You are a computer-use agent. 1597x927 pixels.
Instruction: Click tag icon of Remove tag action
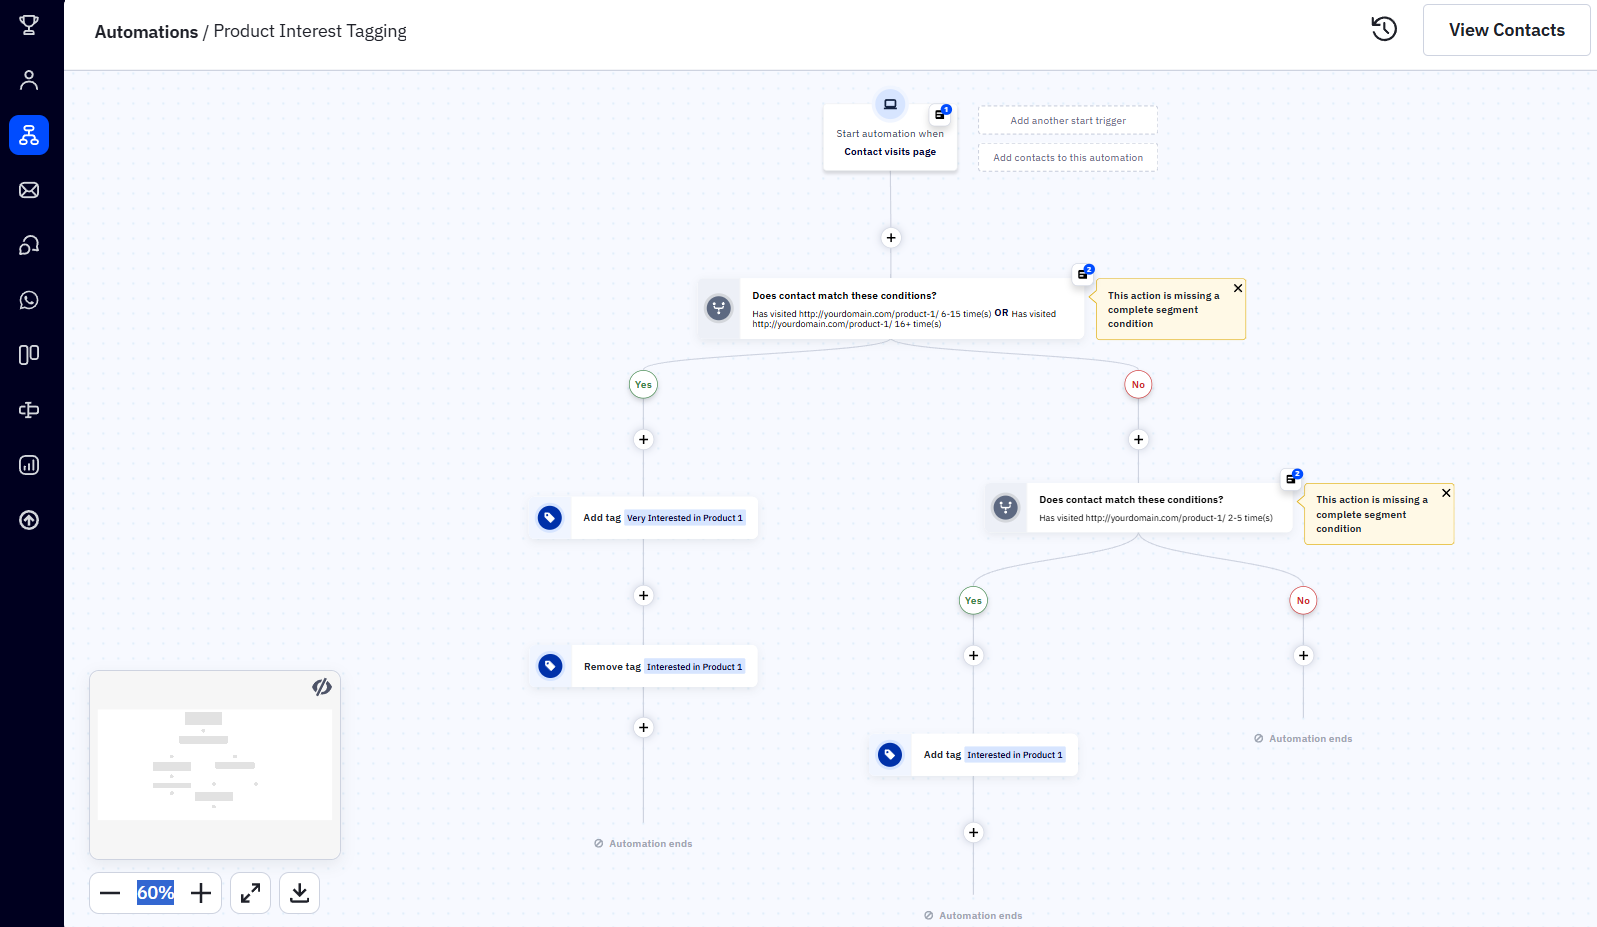[x=550, y=666]
